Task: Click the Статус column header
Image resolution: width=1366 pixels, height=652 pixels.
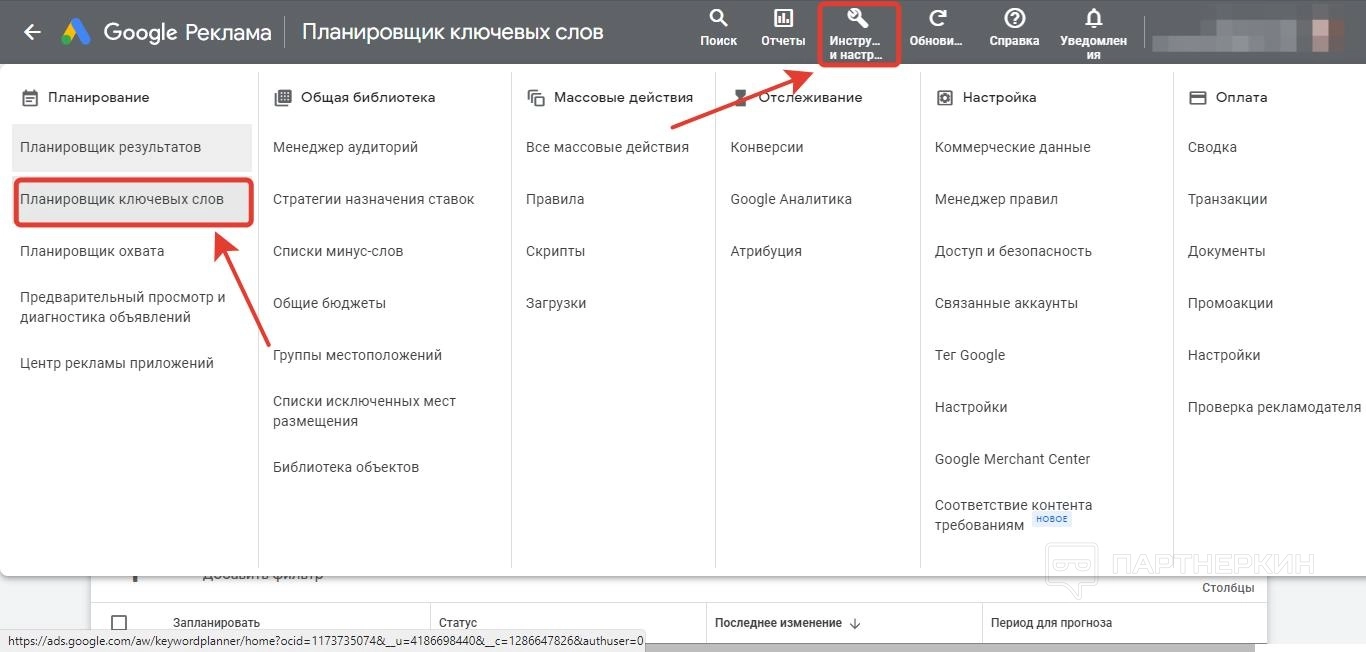Action: (458, 623)
